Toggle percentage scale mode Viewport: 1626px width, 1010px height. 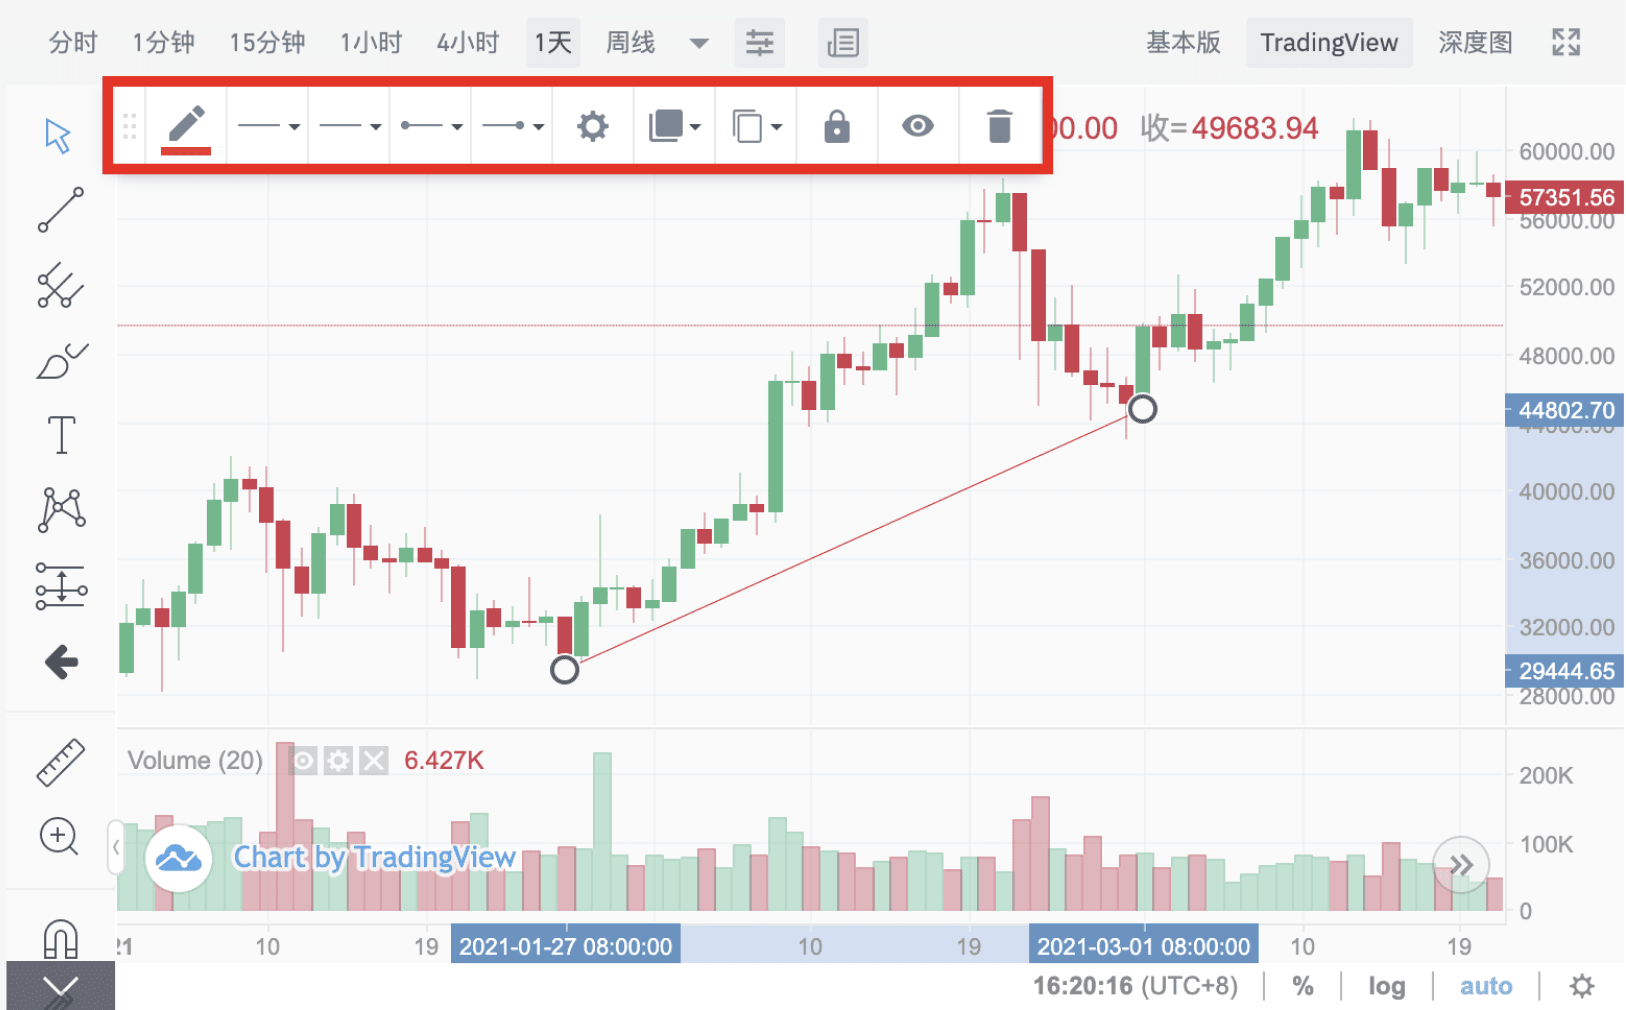(x=1303, y=987)
